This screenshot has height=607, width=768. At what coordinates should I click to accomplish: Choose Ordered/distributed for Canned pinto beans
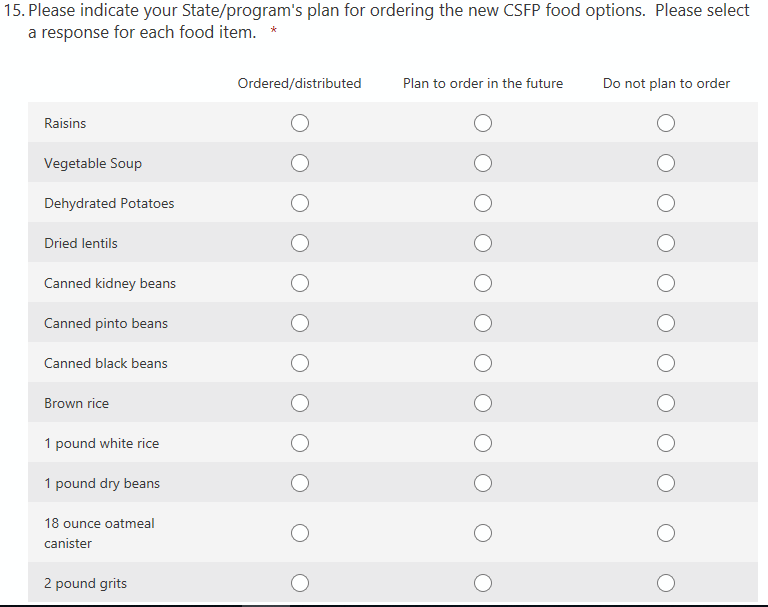(299, 323)
